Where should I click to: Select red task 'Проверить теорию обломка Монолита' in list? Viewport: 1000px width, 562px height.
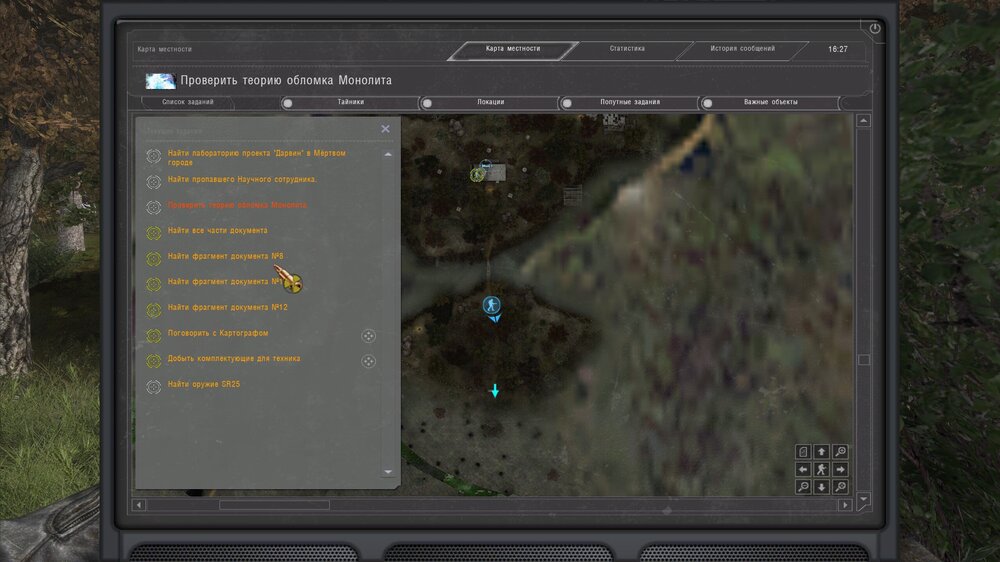pyautogui.click(x=237, y=205)
